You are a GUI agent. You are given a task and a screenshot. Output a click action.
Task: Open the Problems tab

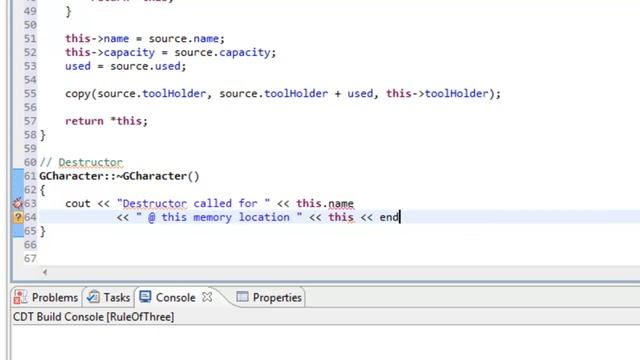tap(46, 298)
